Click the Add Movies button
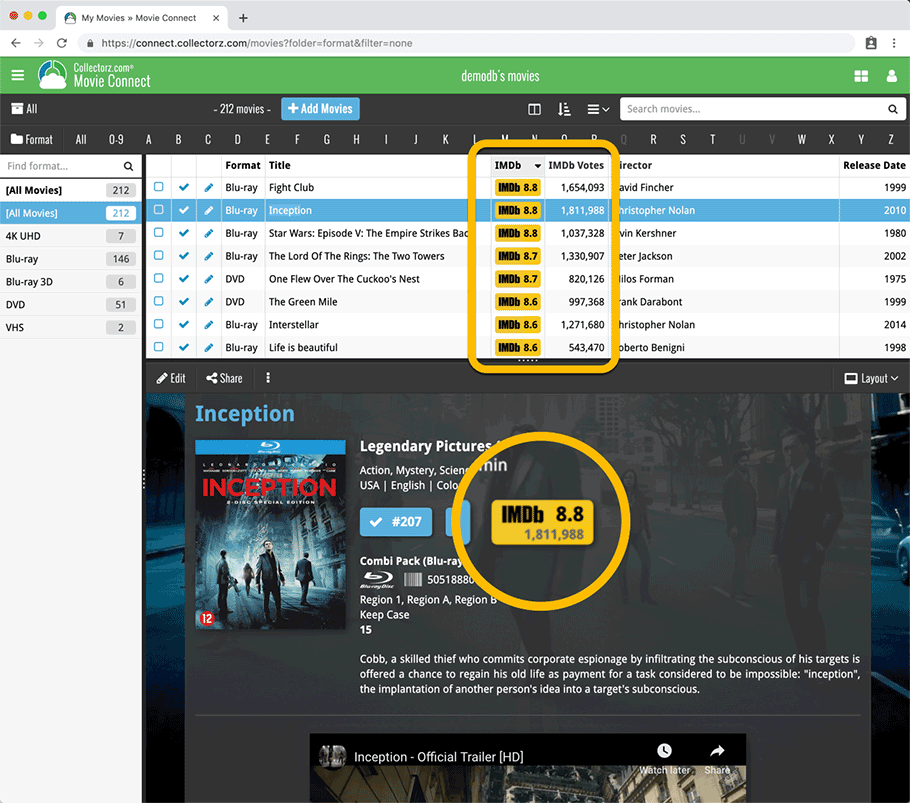Image resolution: width=910 pixels, height=803 pixels. 320,109
